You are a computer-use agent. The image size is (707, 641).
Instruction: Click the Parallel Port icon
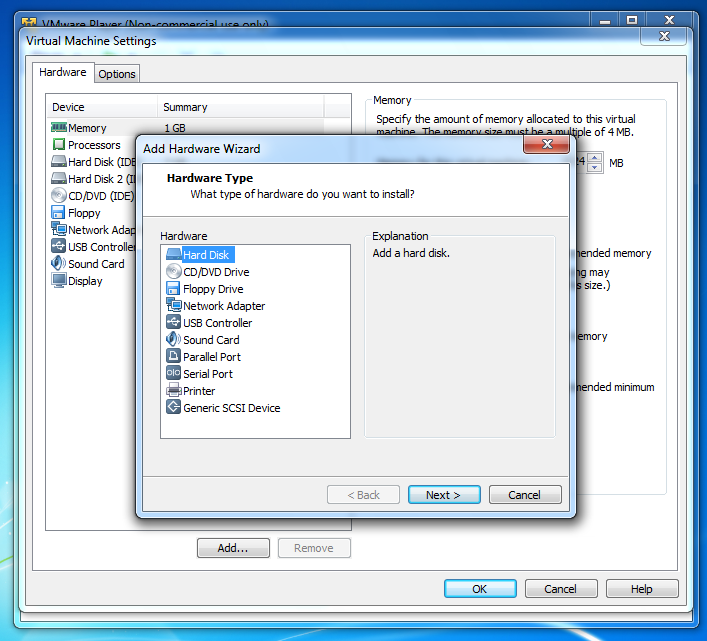click(174, 356)
